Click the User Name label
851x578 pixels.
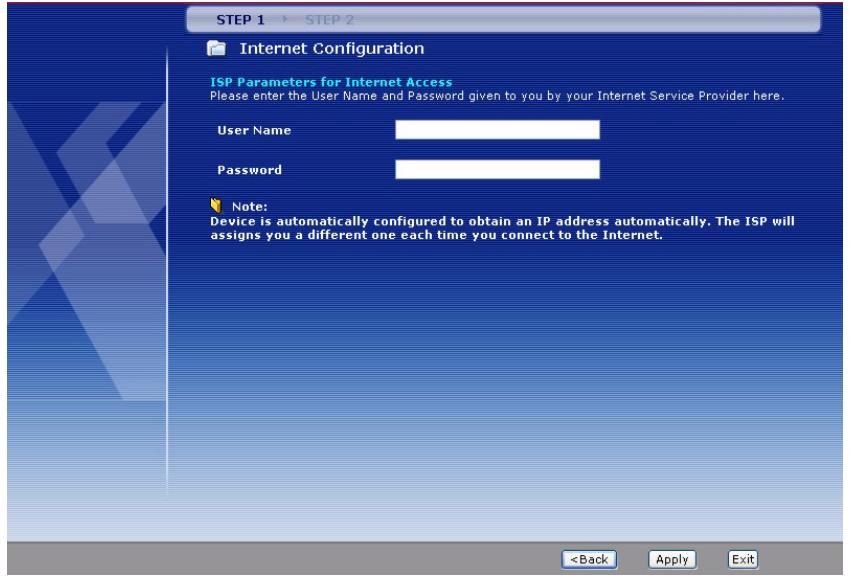coord(249,129)
